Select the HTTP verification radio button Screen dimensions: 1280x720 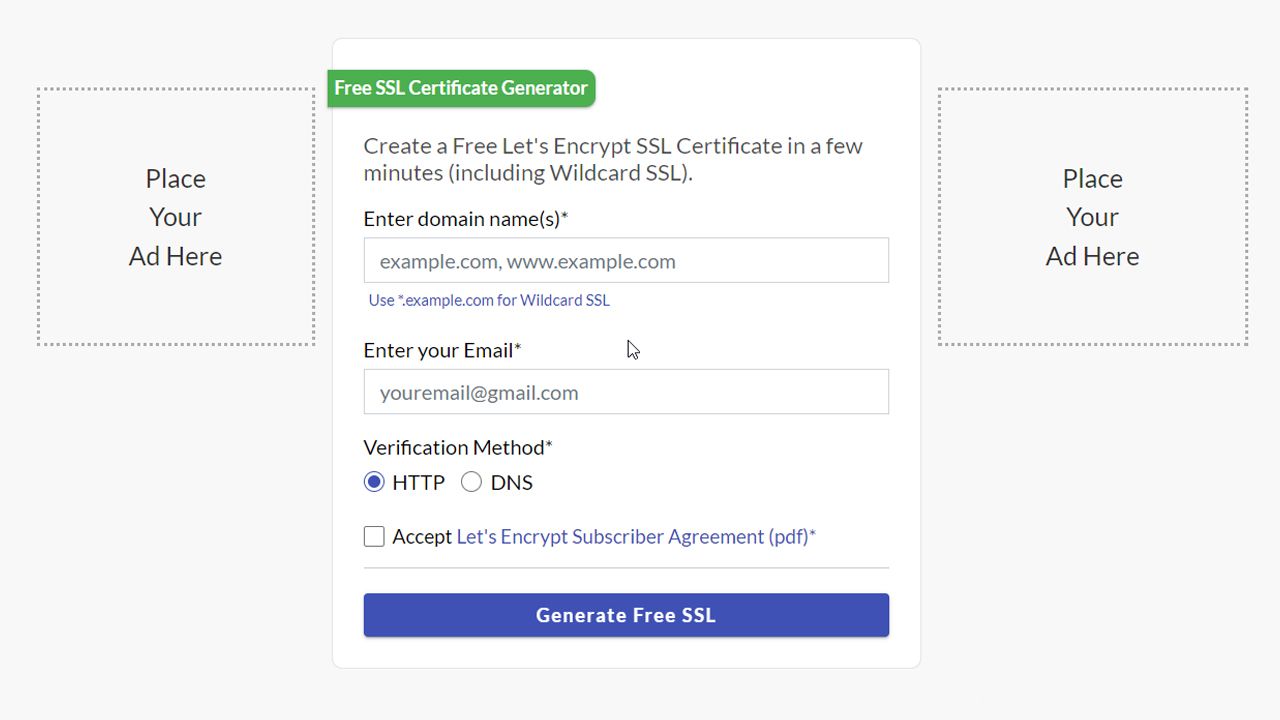point(374,482)
